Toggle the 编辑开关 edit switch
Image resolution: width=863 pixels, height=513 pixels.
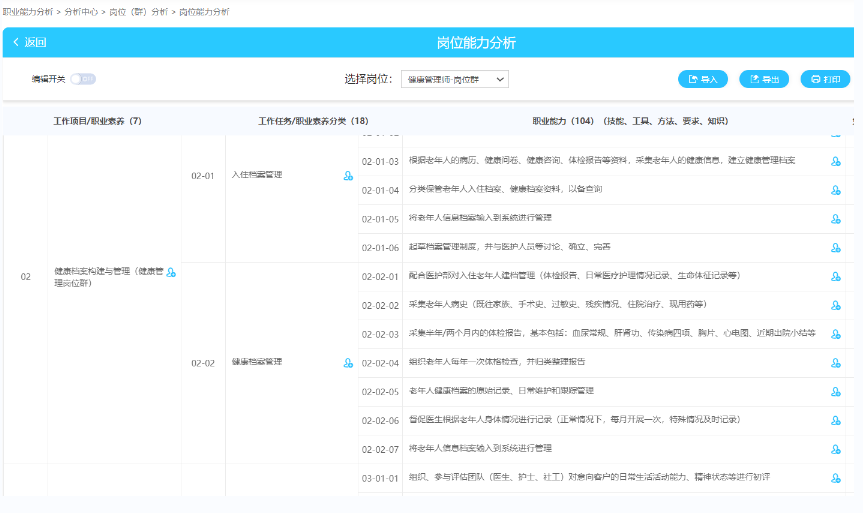click(83, 79)
